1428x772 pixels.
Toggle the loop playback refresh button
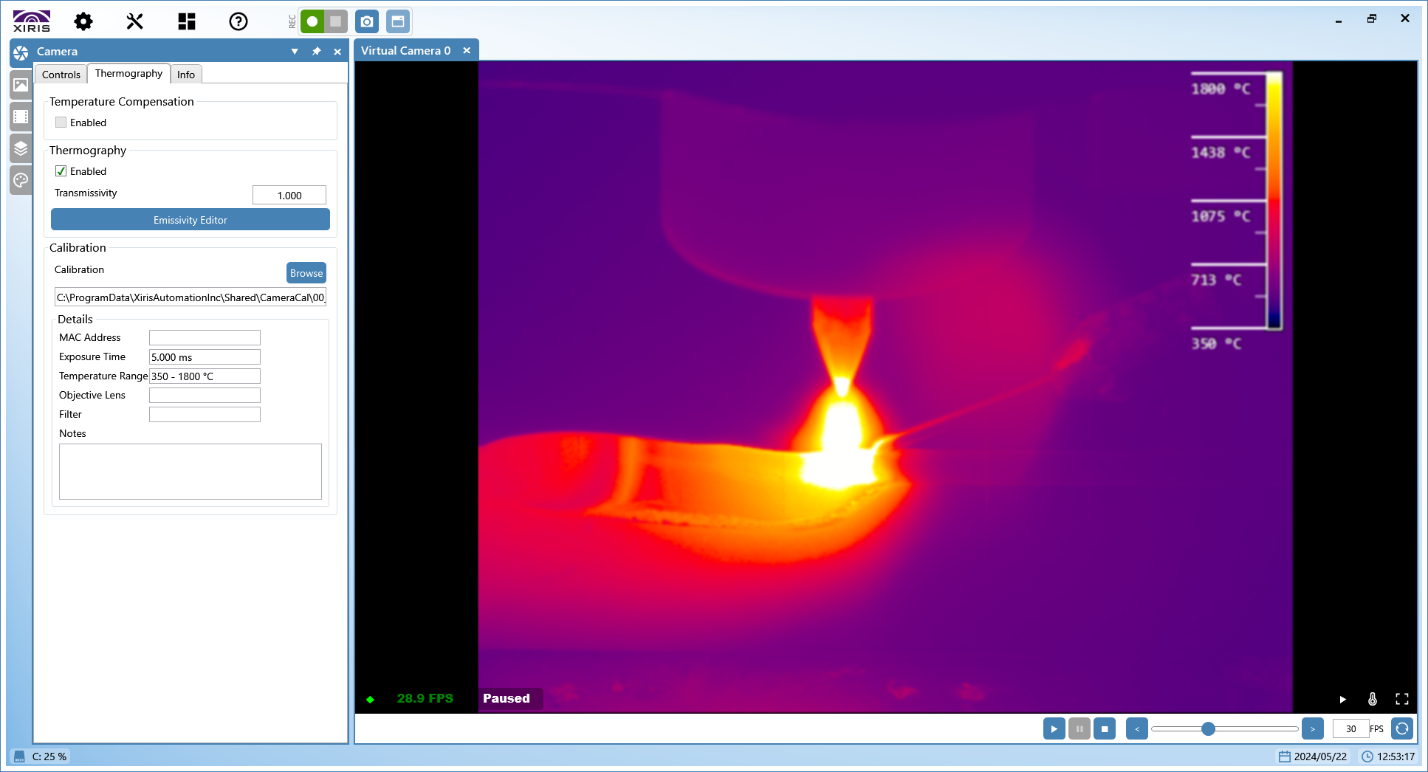click(x=1402, y=729)
